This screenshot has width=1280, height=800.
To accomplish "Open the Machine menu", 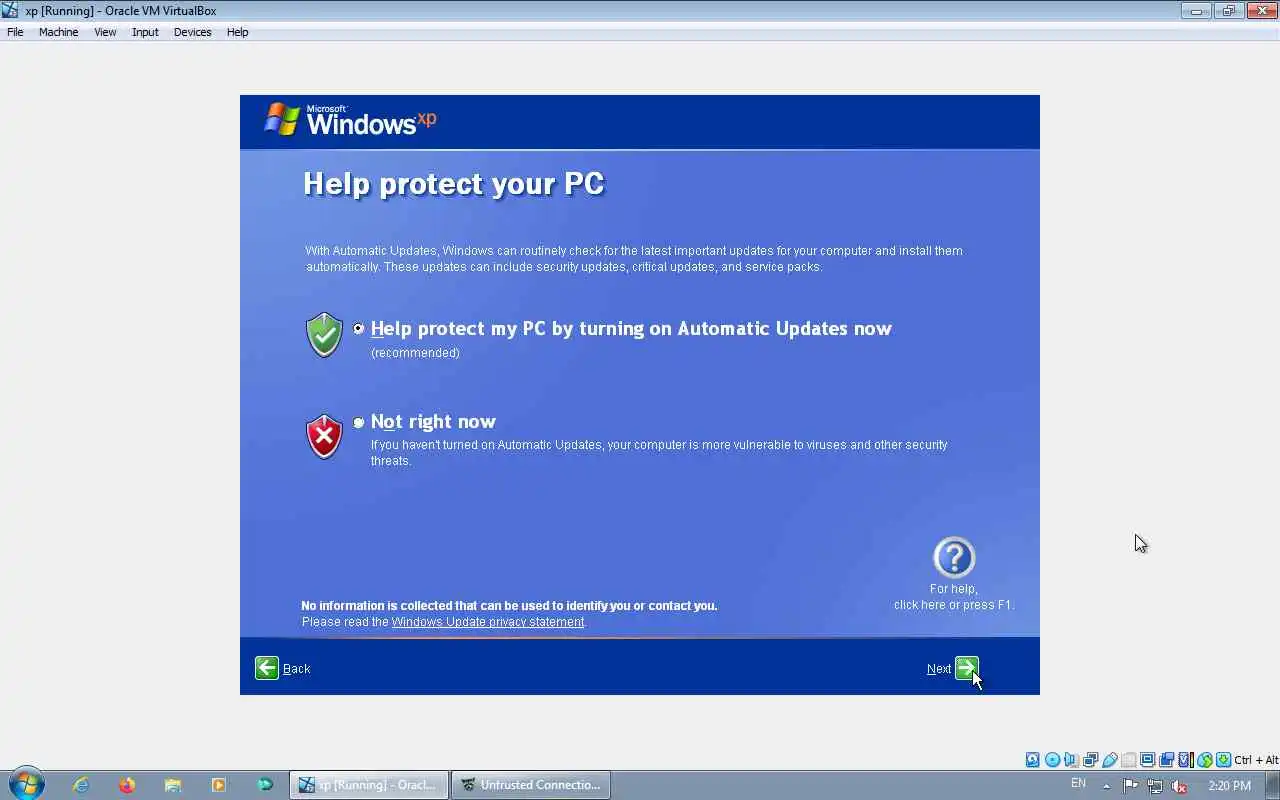I will 58,32.
